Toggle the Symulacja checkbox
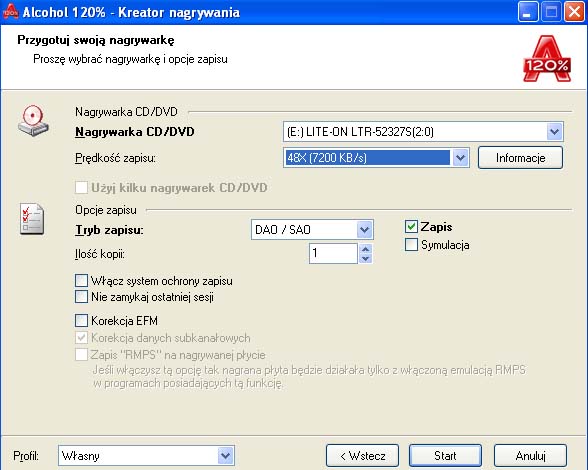Image resolution: width=588 pixels, height=470 pixels. (411, 245)
